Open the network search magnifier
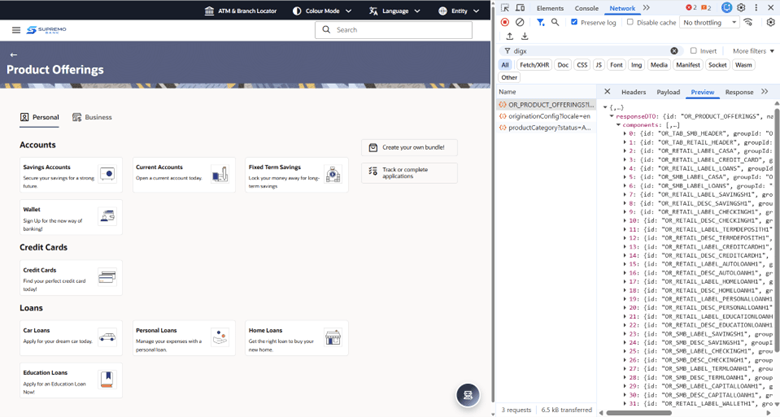 (555, 22)
